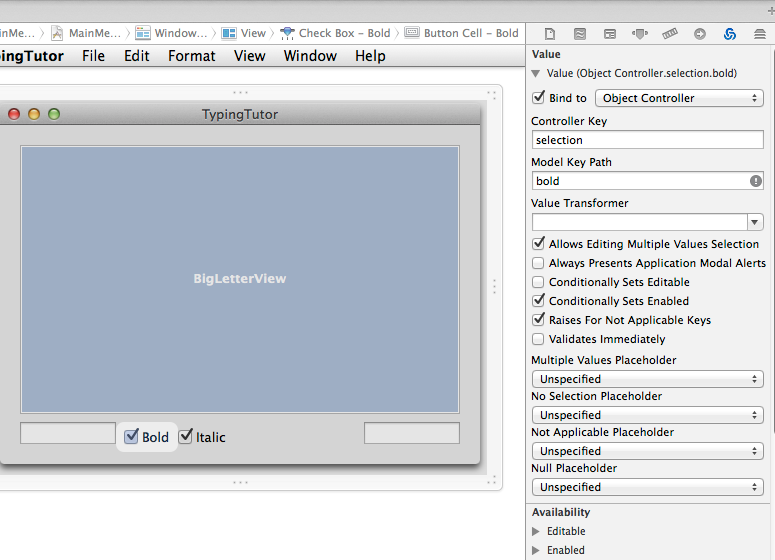Toggle Conditionally Sets Enabled
Image resolution: width=775 pixels, height=560 pixels.
click(x=538, y=301)
